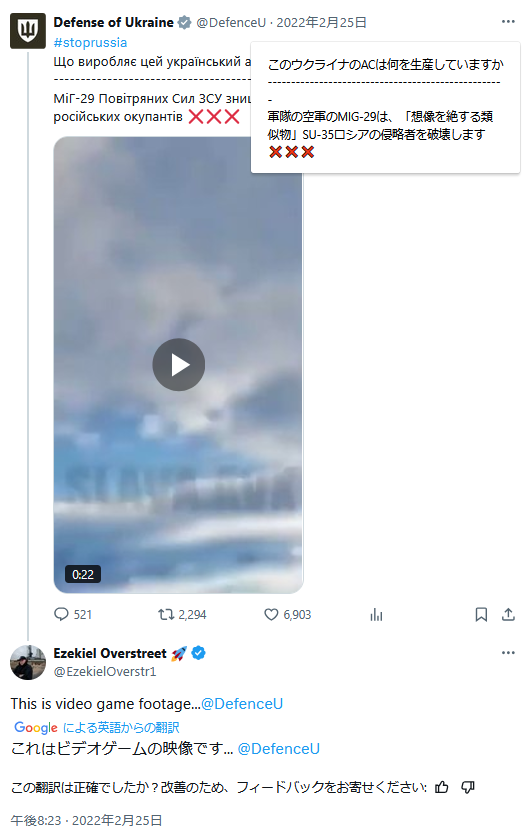Open more options on Defense of Ukraine tweet
Image resolution: width=528 pixels, height=837 pixels.
(x=508, y=21)
